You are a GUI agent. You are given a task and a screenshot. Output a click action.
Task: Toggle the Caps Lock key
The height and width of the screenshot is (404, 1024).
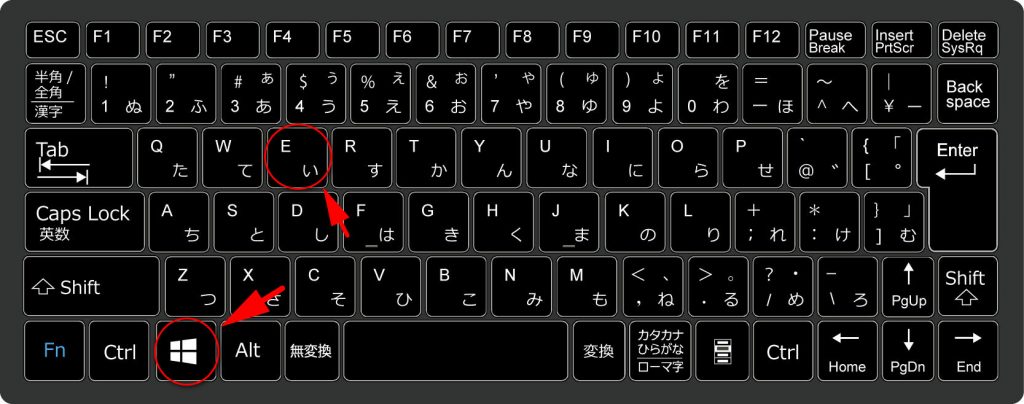click(85, 221)
